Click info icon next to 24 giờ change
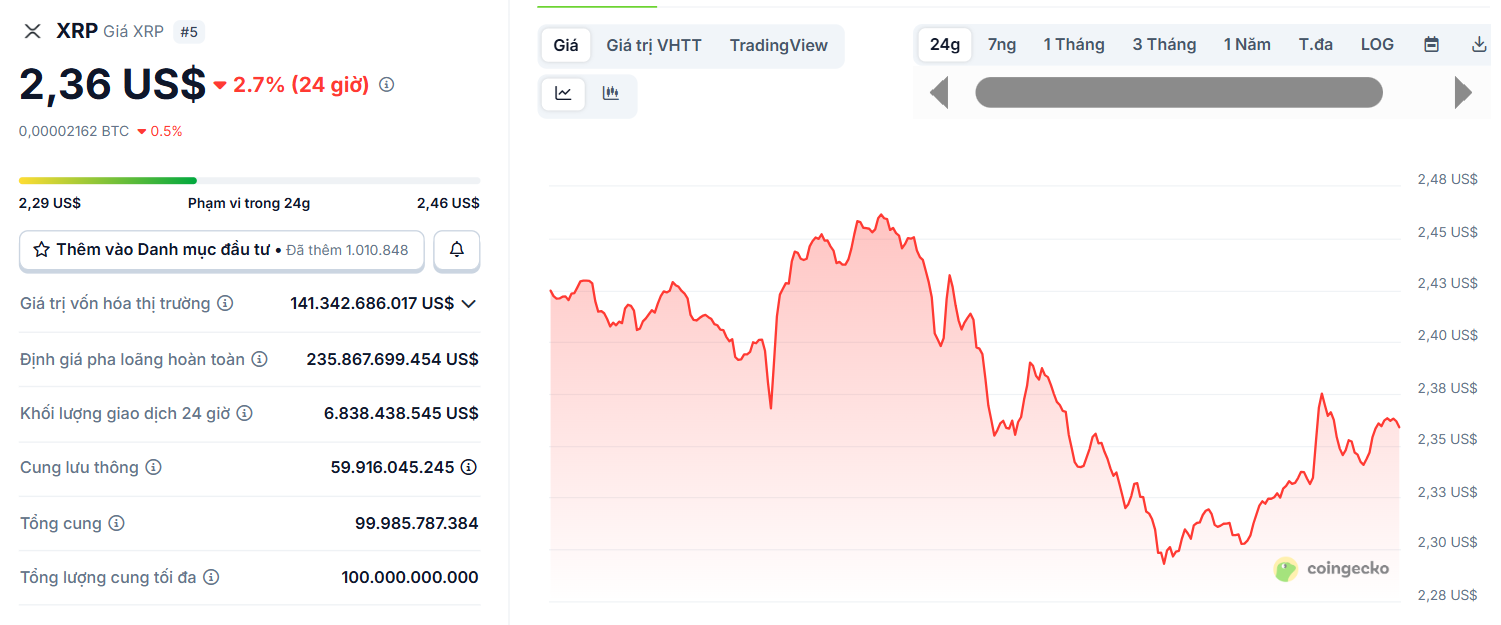Viewport: 1501px width, 625px height. click(x=387, y=85)
